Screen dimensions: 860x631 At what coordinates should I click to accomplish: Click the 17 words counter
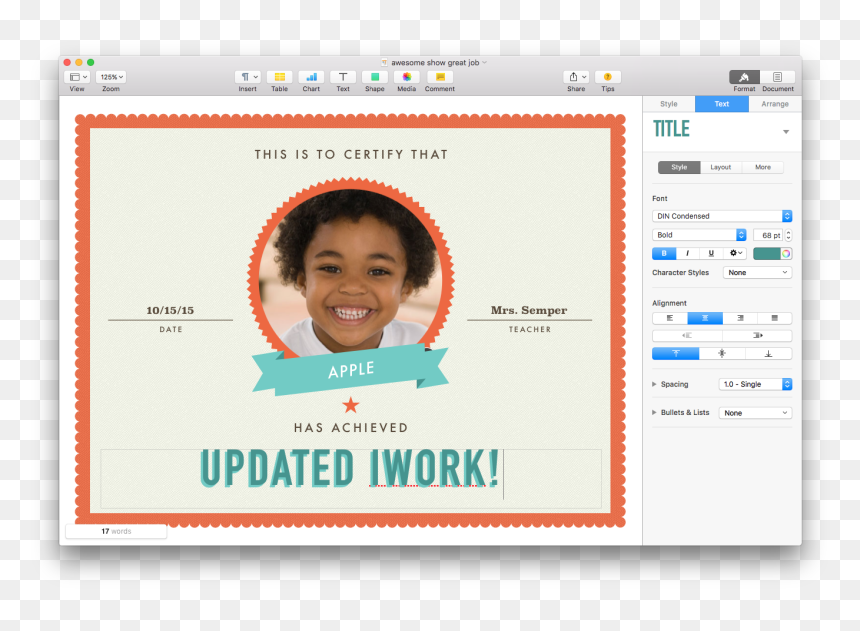pyautogui.click(x=116, y=531)
